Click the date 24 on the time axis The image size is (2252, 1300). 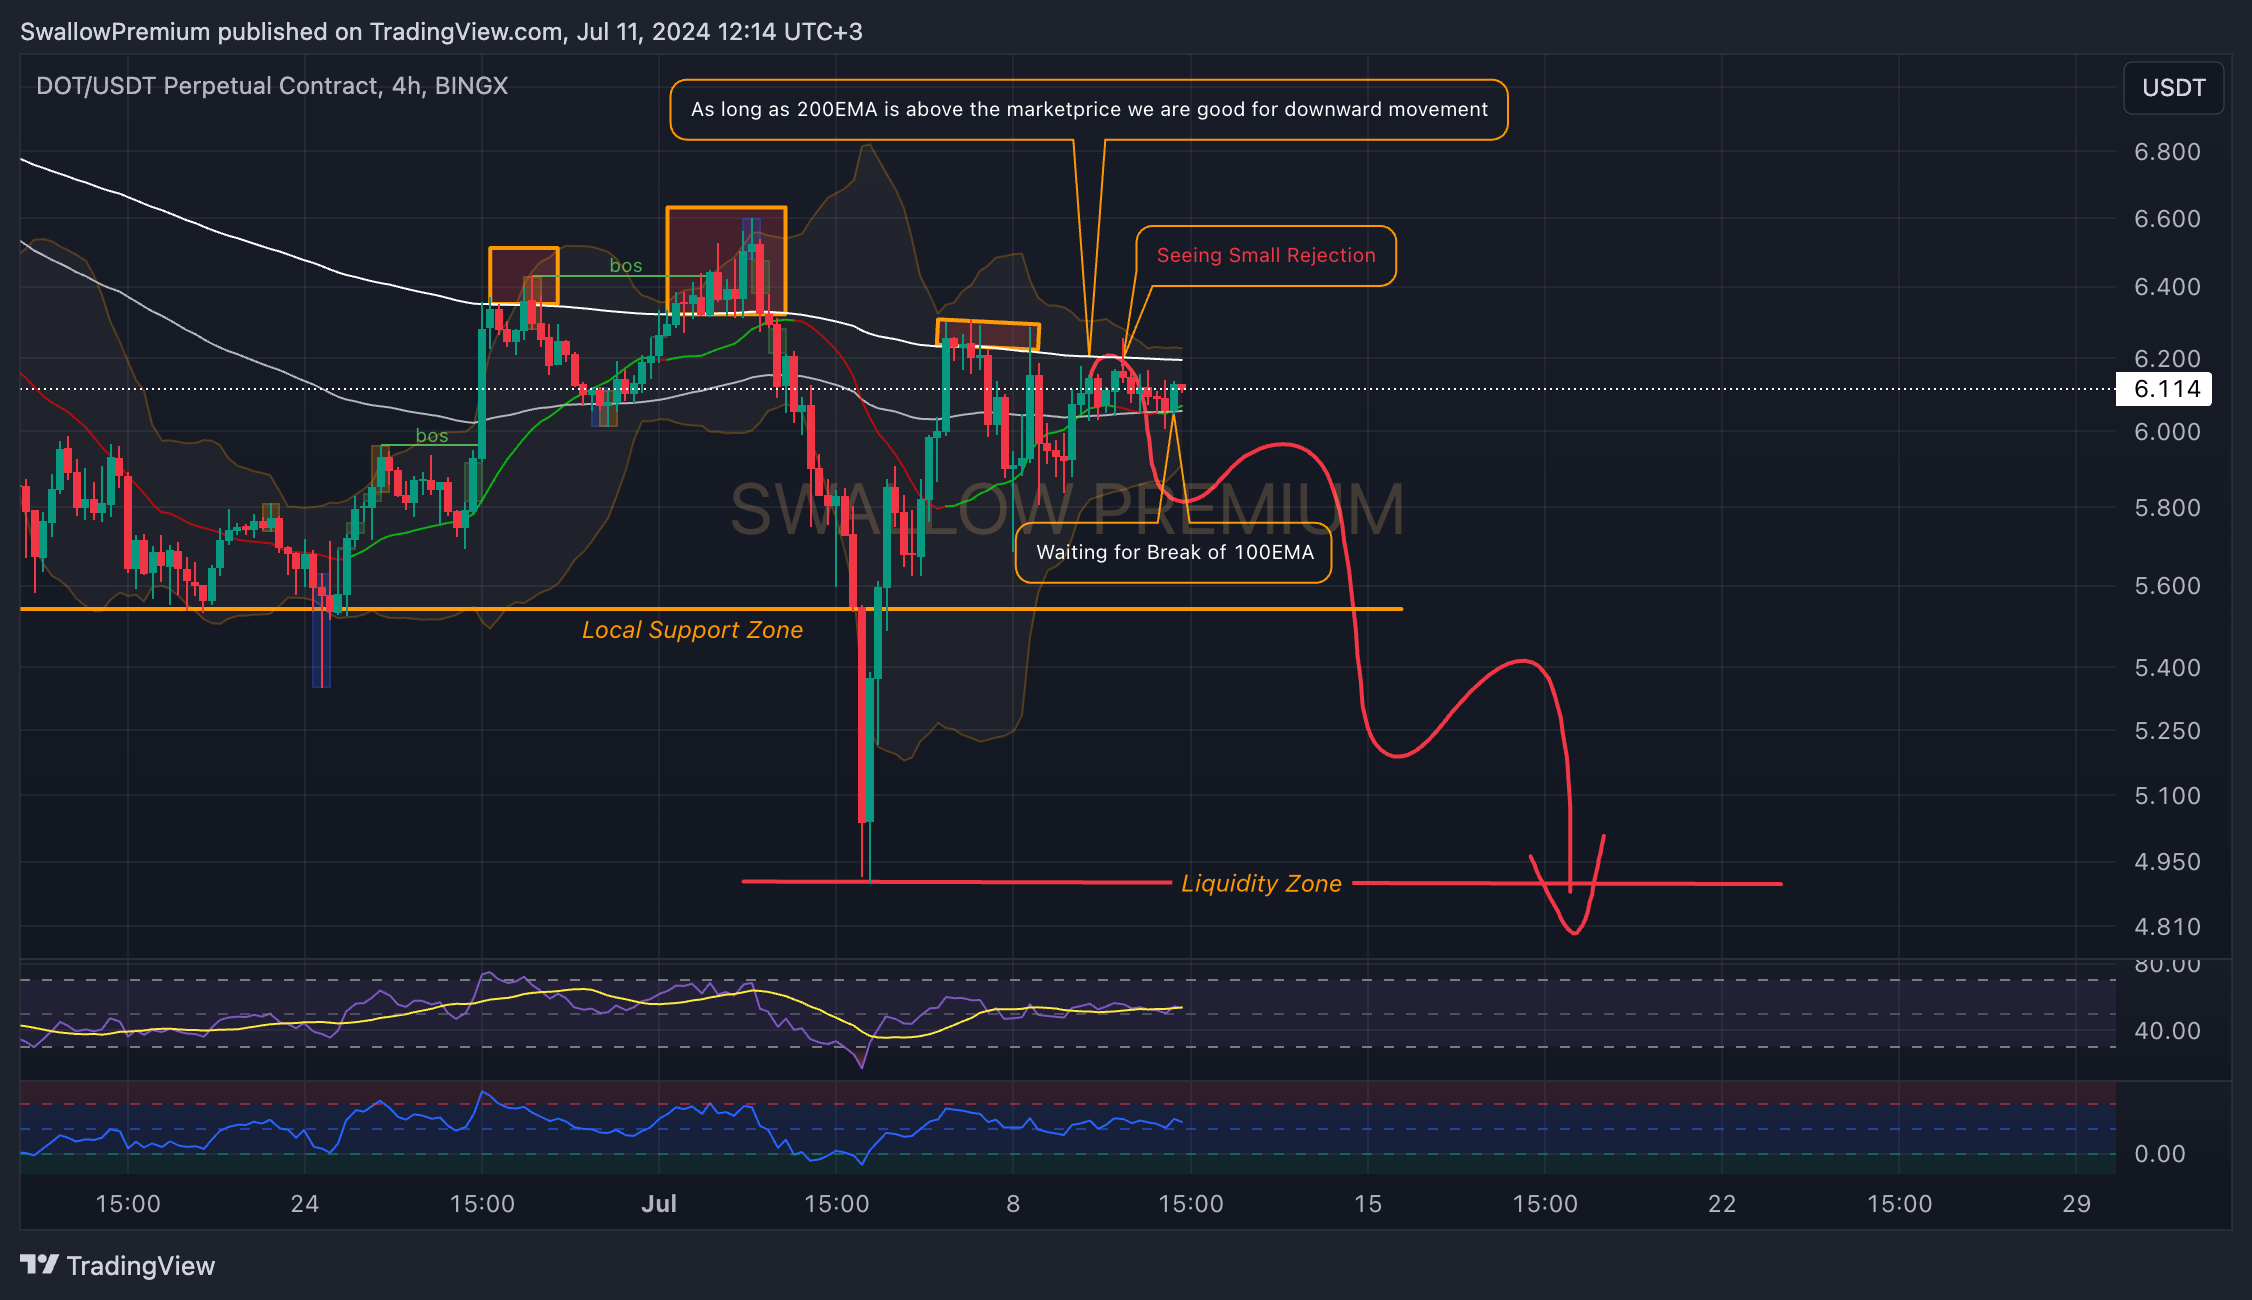[305, 1204]
